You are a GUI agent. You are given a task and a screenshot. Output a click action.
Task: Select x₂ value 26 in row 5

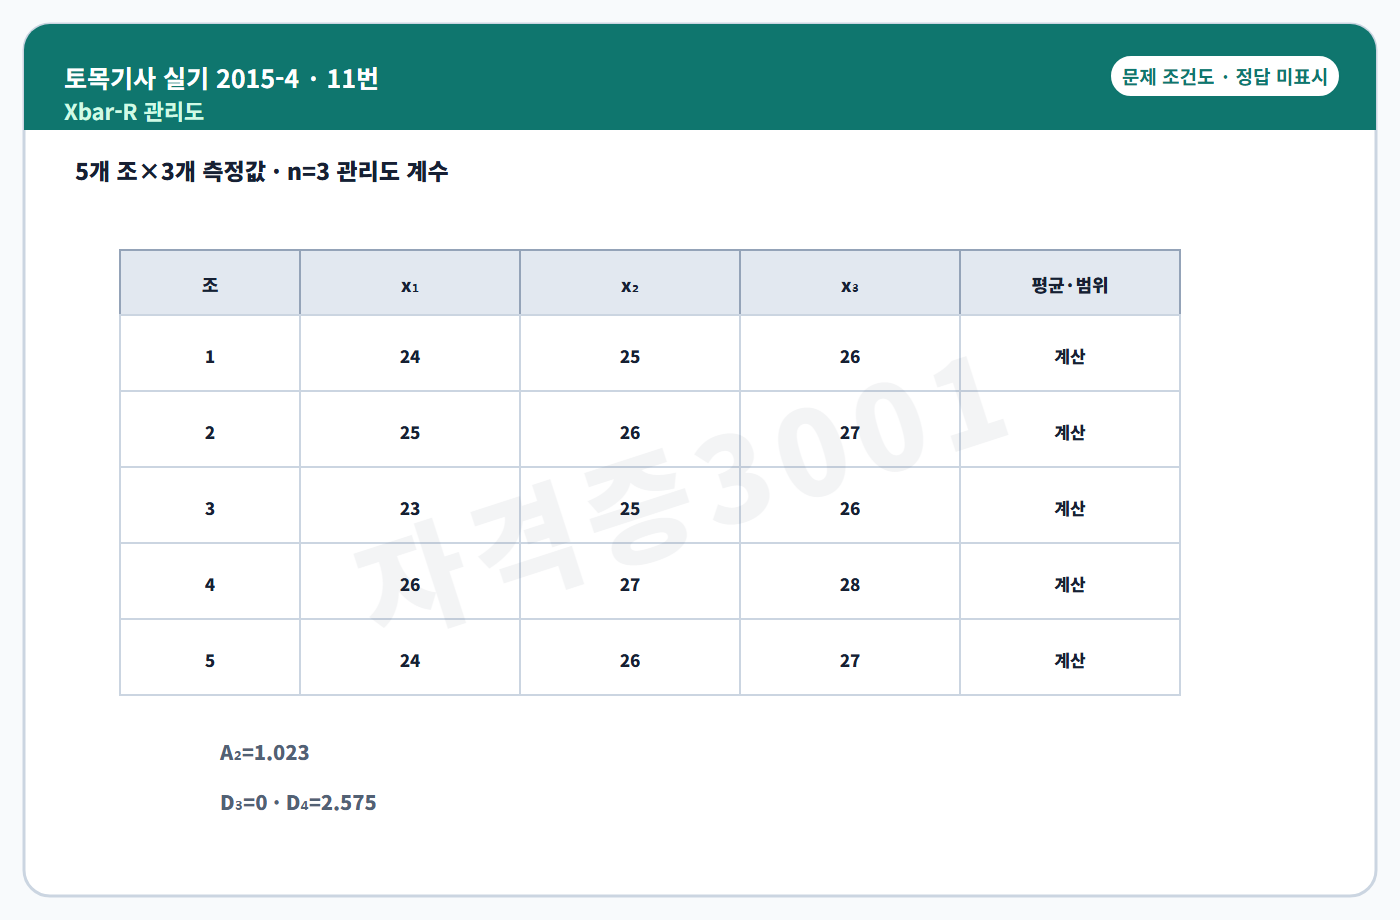(x=630, y=658)
